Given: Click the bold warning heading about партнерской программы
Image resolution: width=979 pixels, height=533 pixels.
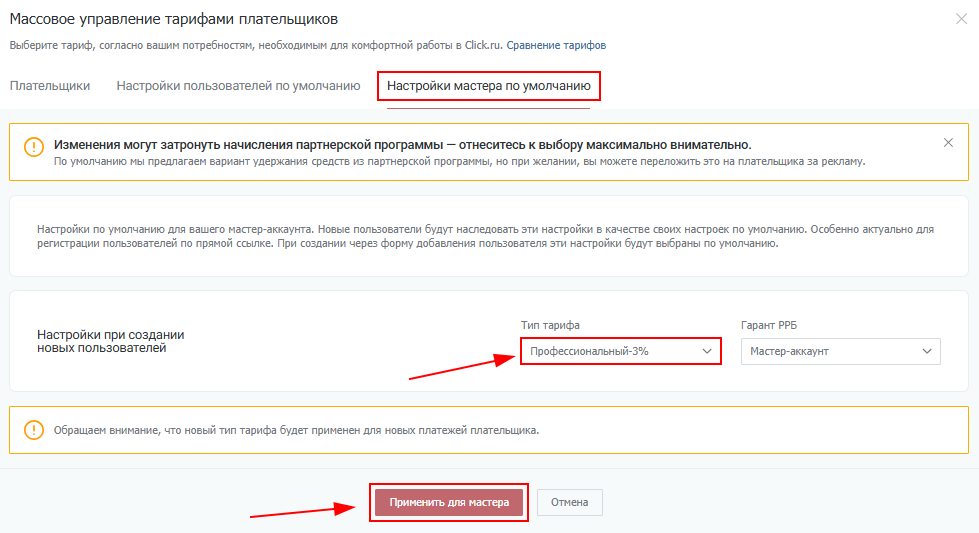Looking at the screenshot, I should (402, 145).
